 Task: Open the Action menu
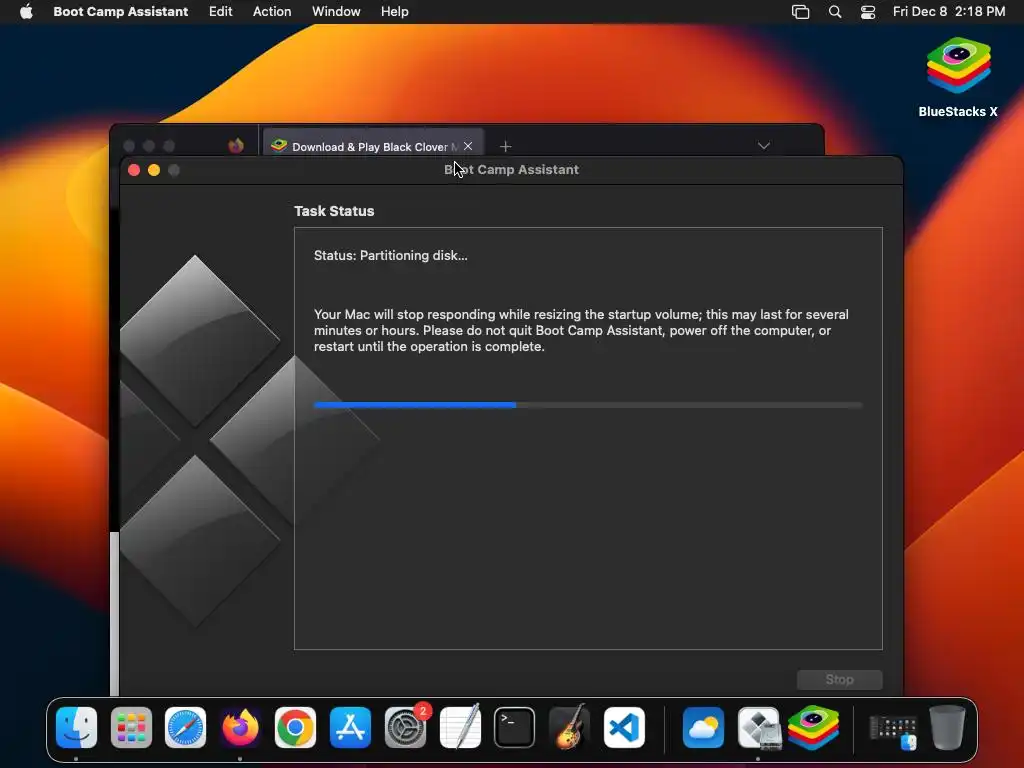tap(272, 12)
